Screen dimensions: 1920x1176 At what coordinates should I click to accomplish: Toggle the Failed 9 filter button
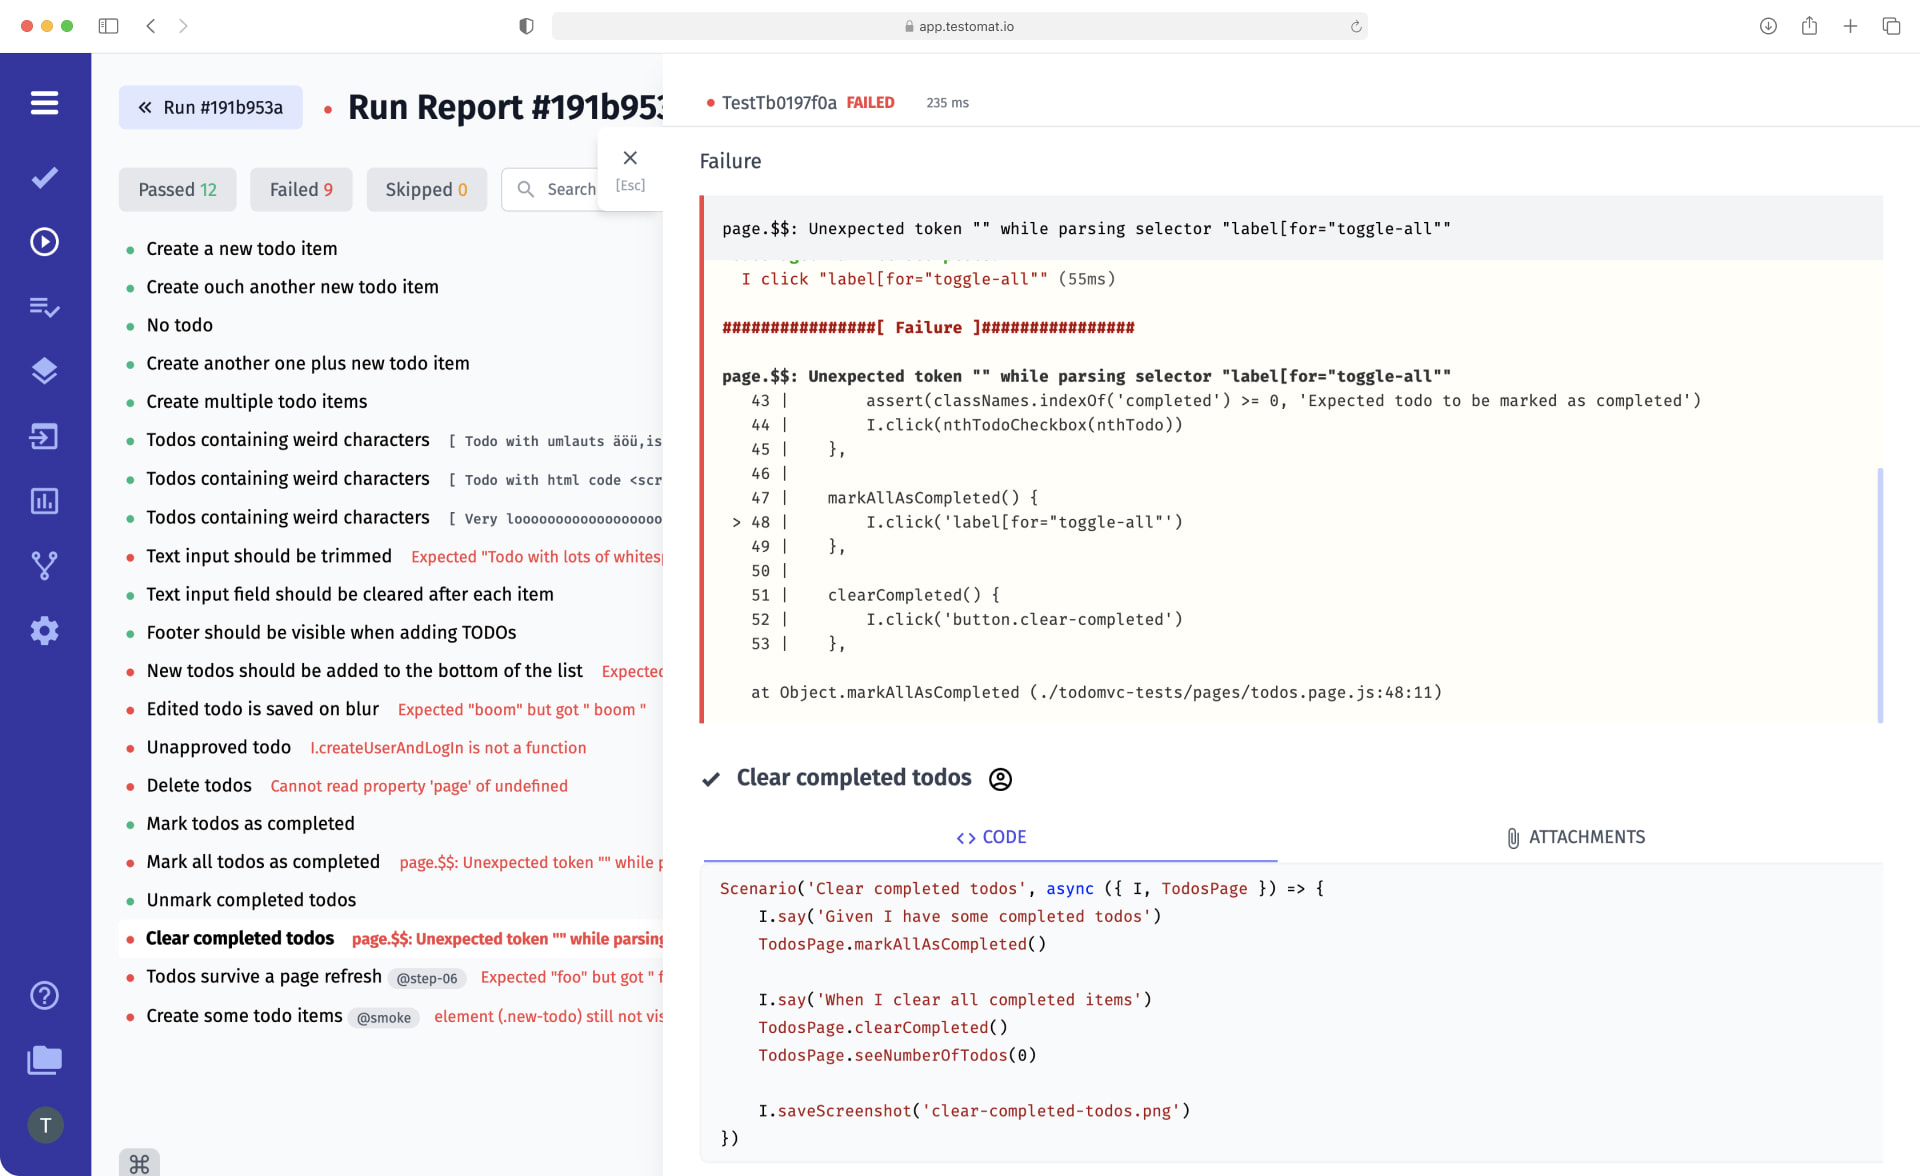click(x=300, y=188)
